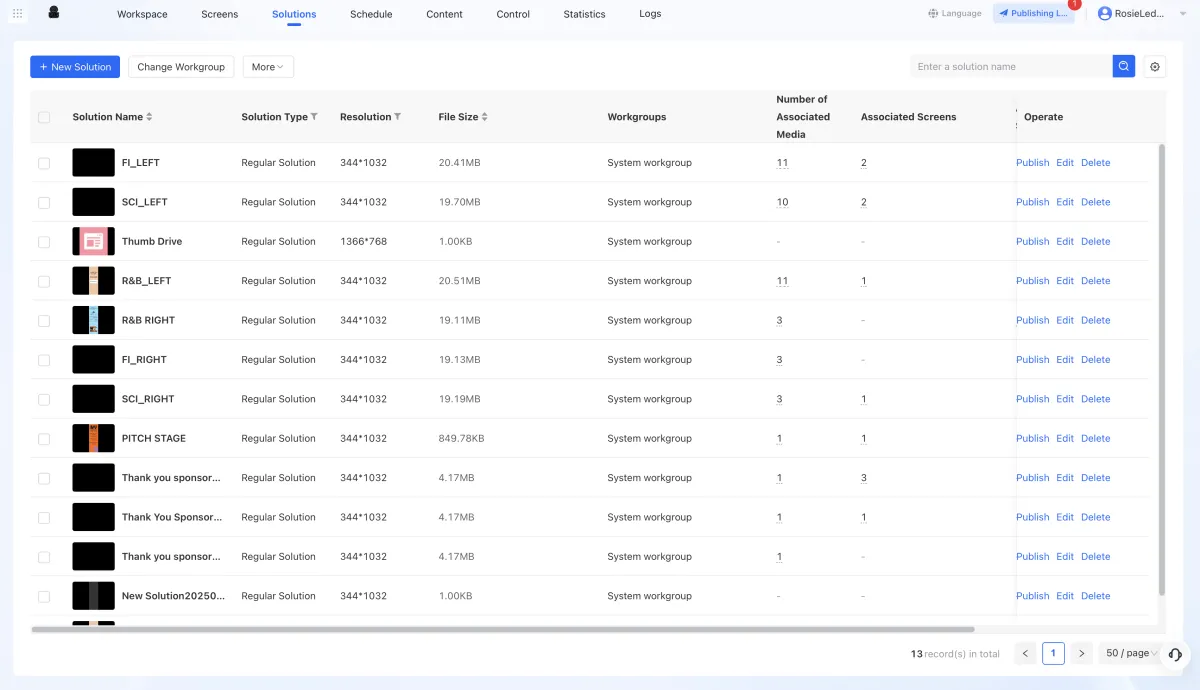Toggle the select-all header checkbox
The height and width of the screenshot is (690, 1200).
(x=44, y=117)
